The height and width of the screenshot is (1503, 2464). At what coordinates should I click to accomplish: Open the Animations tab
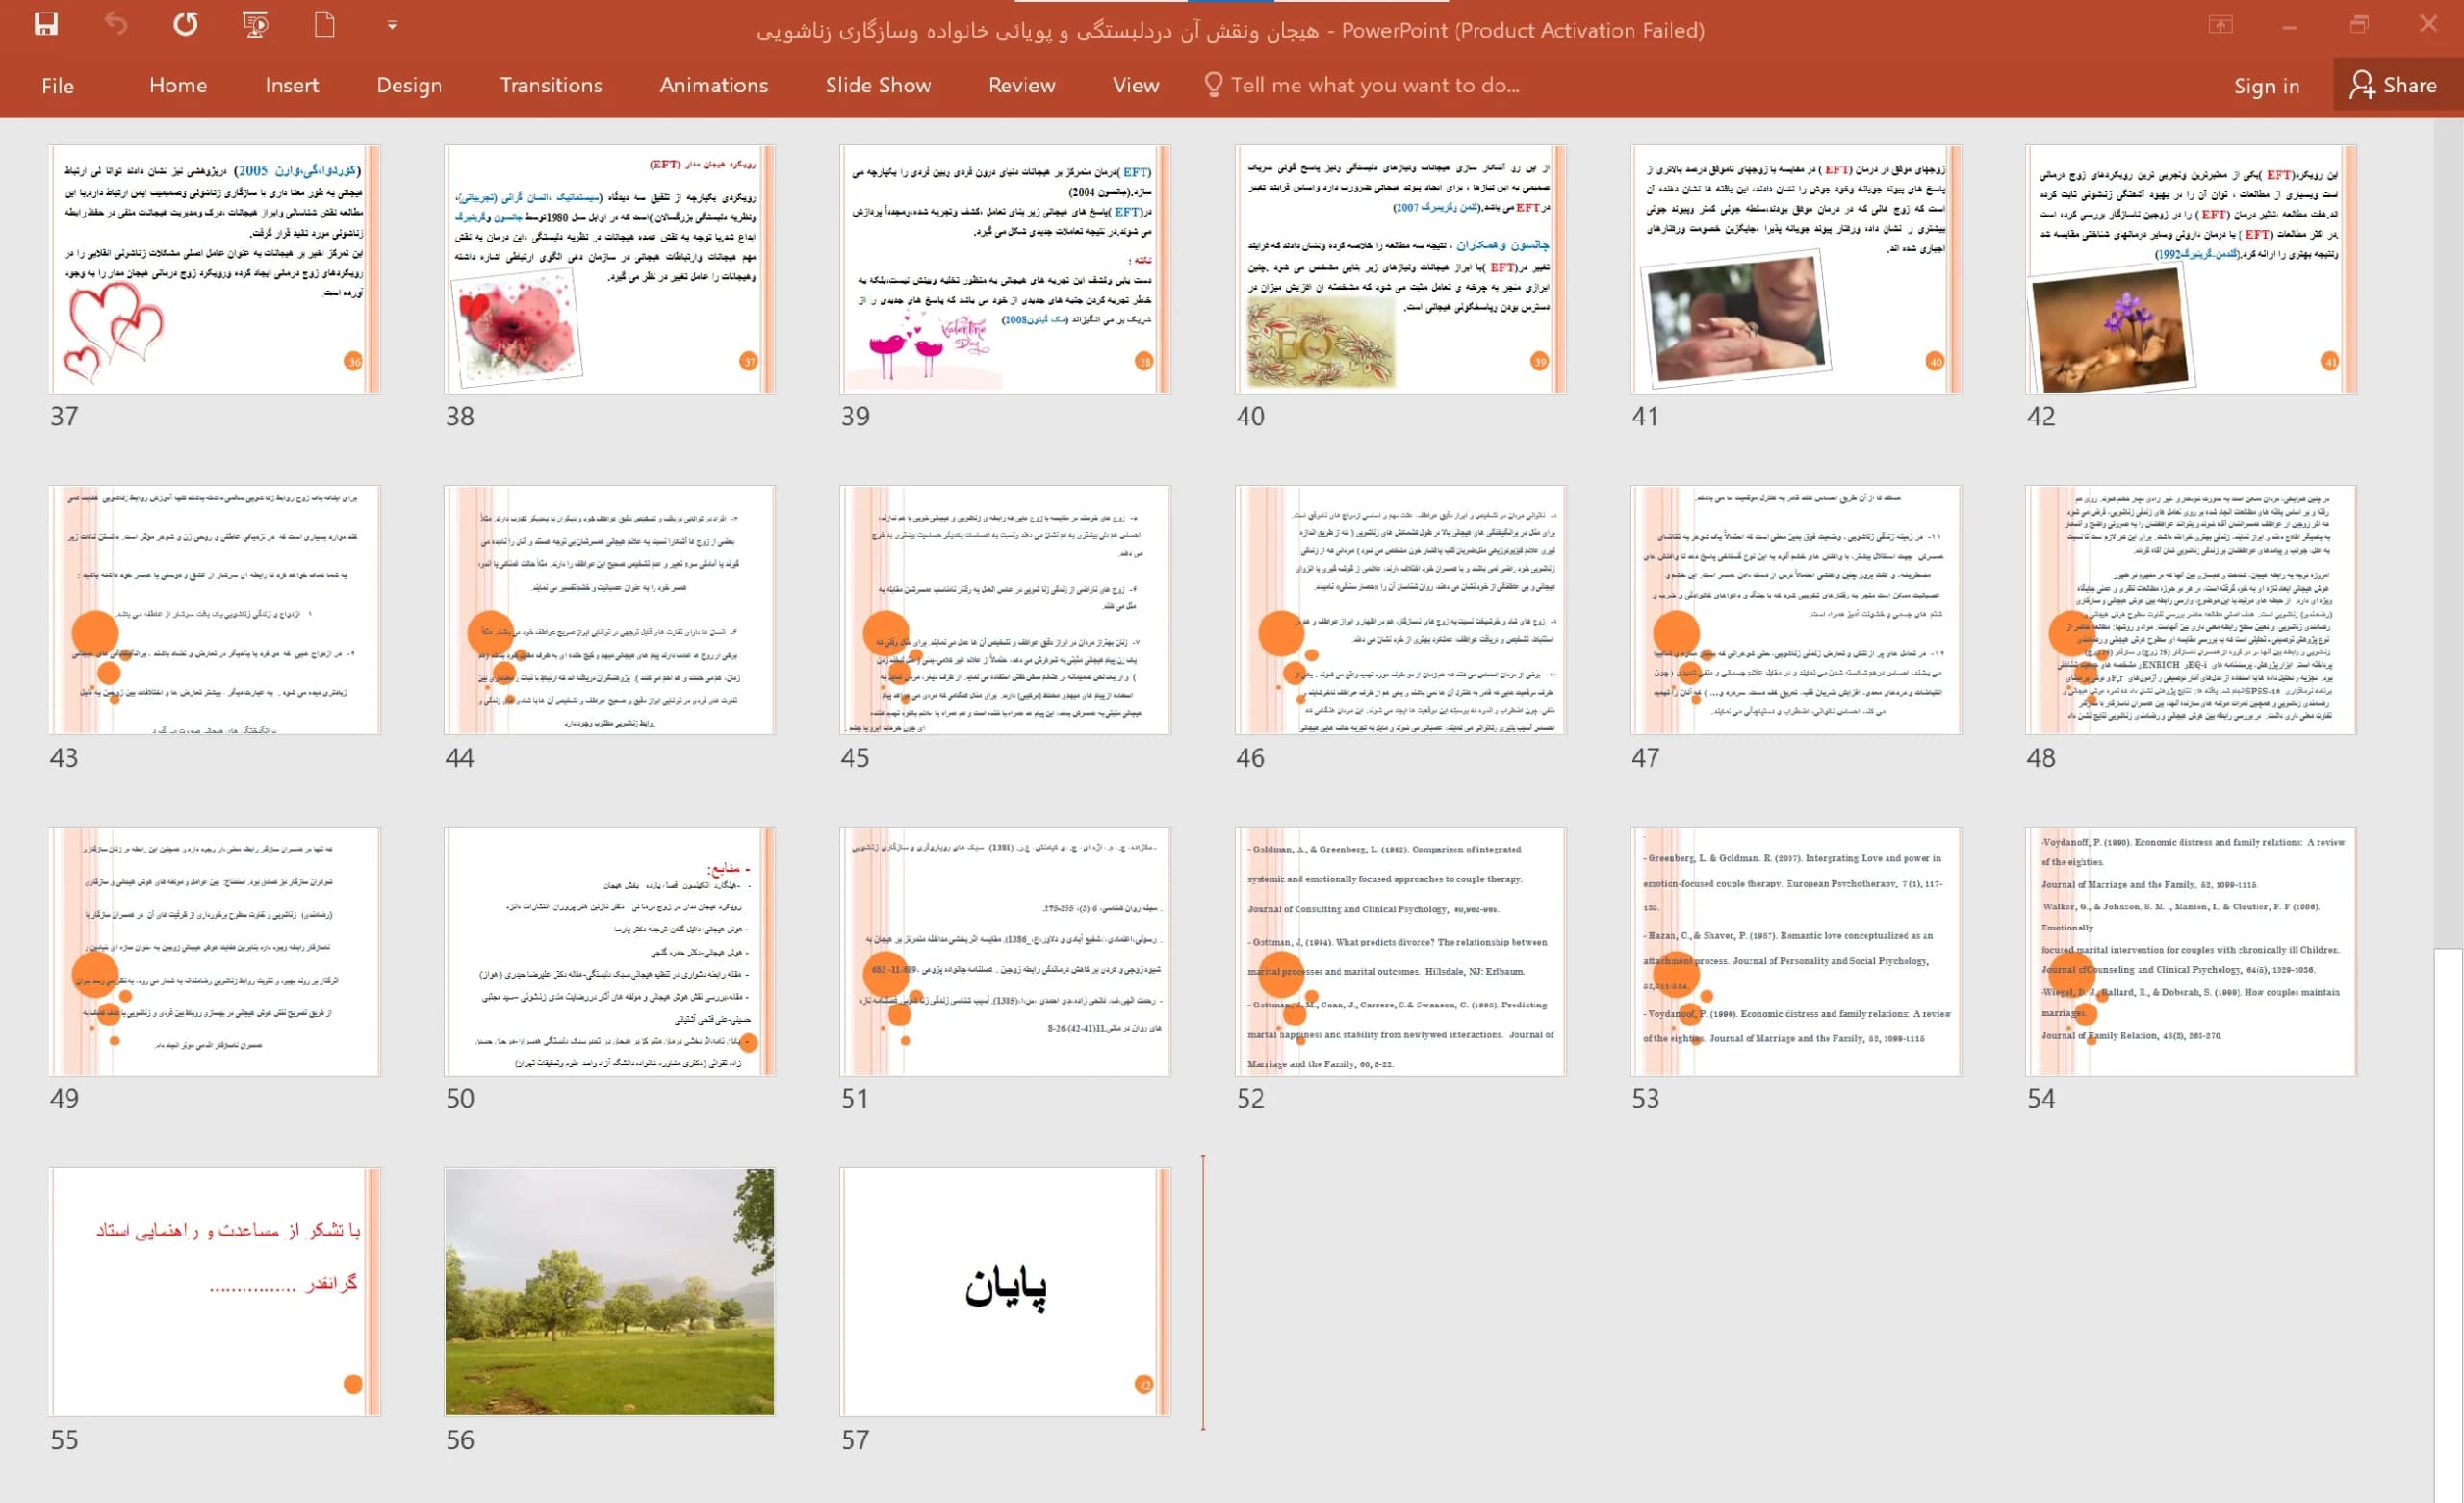[714, 86]
